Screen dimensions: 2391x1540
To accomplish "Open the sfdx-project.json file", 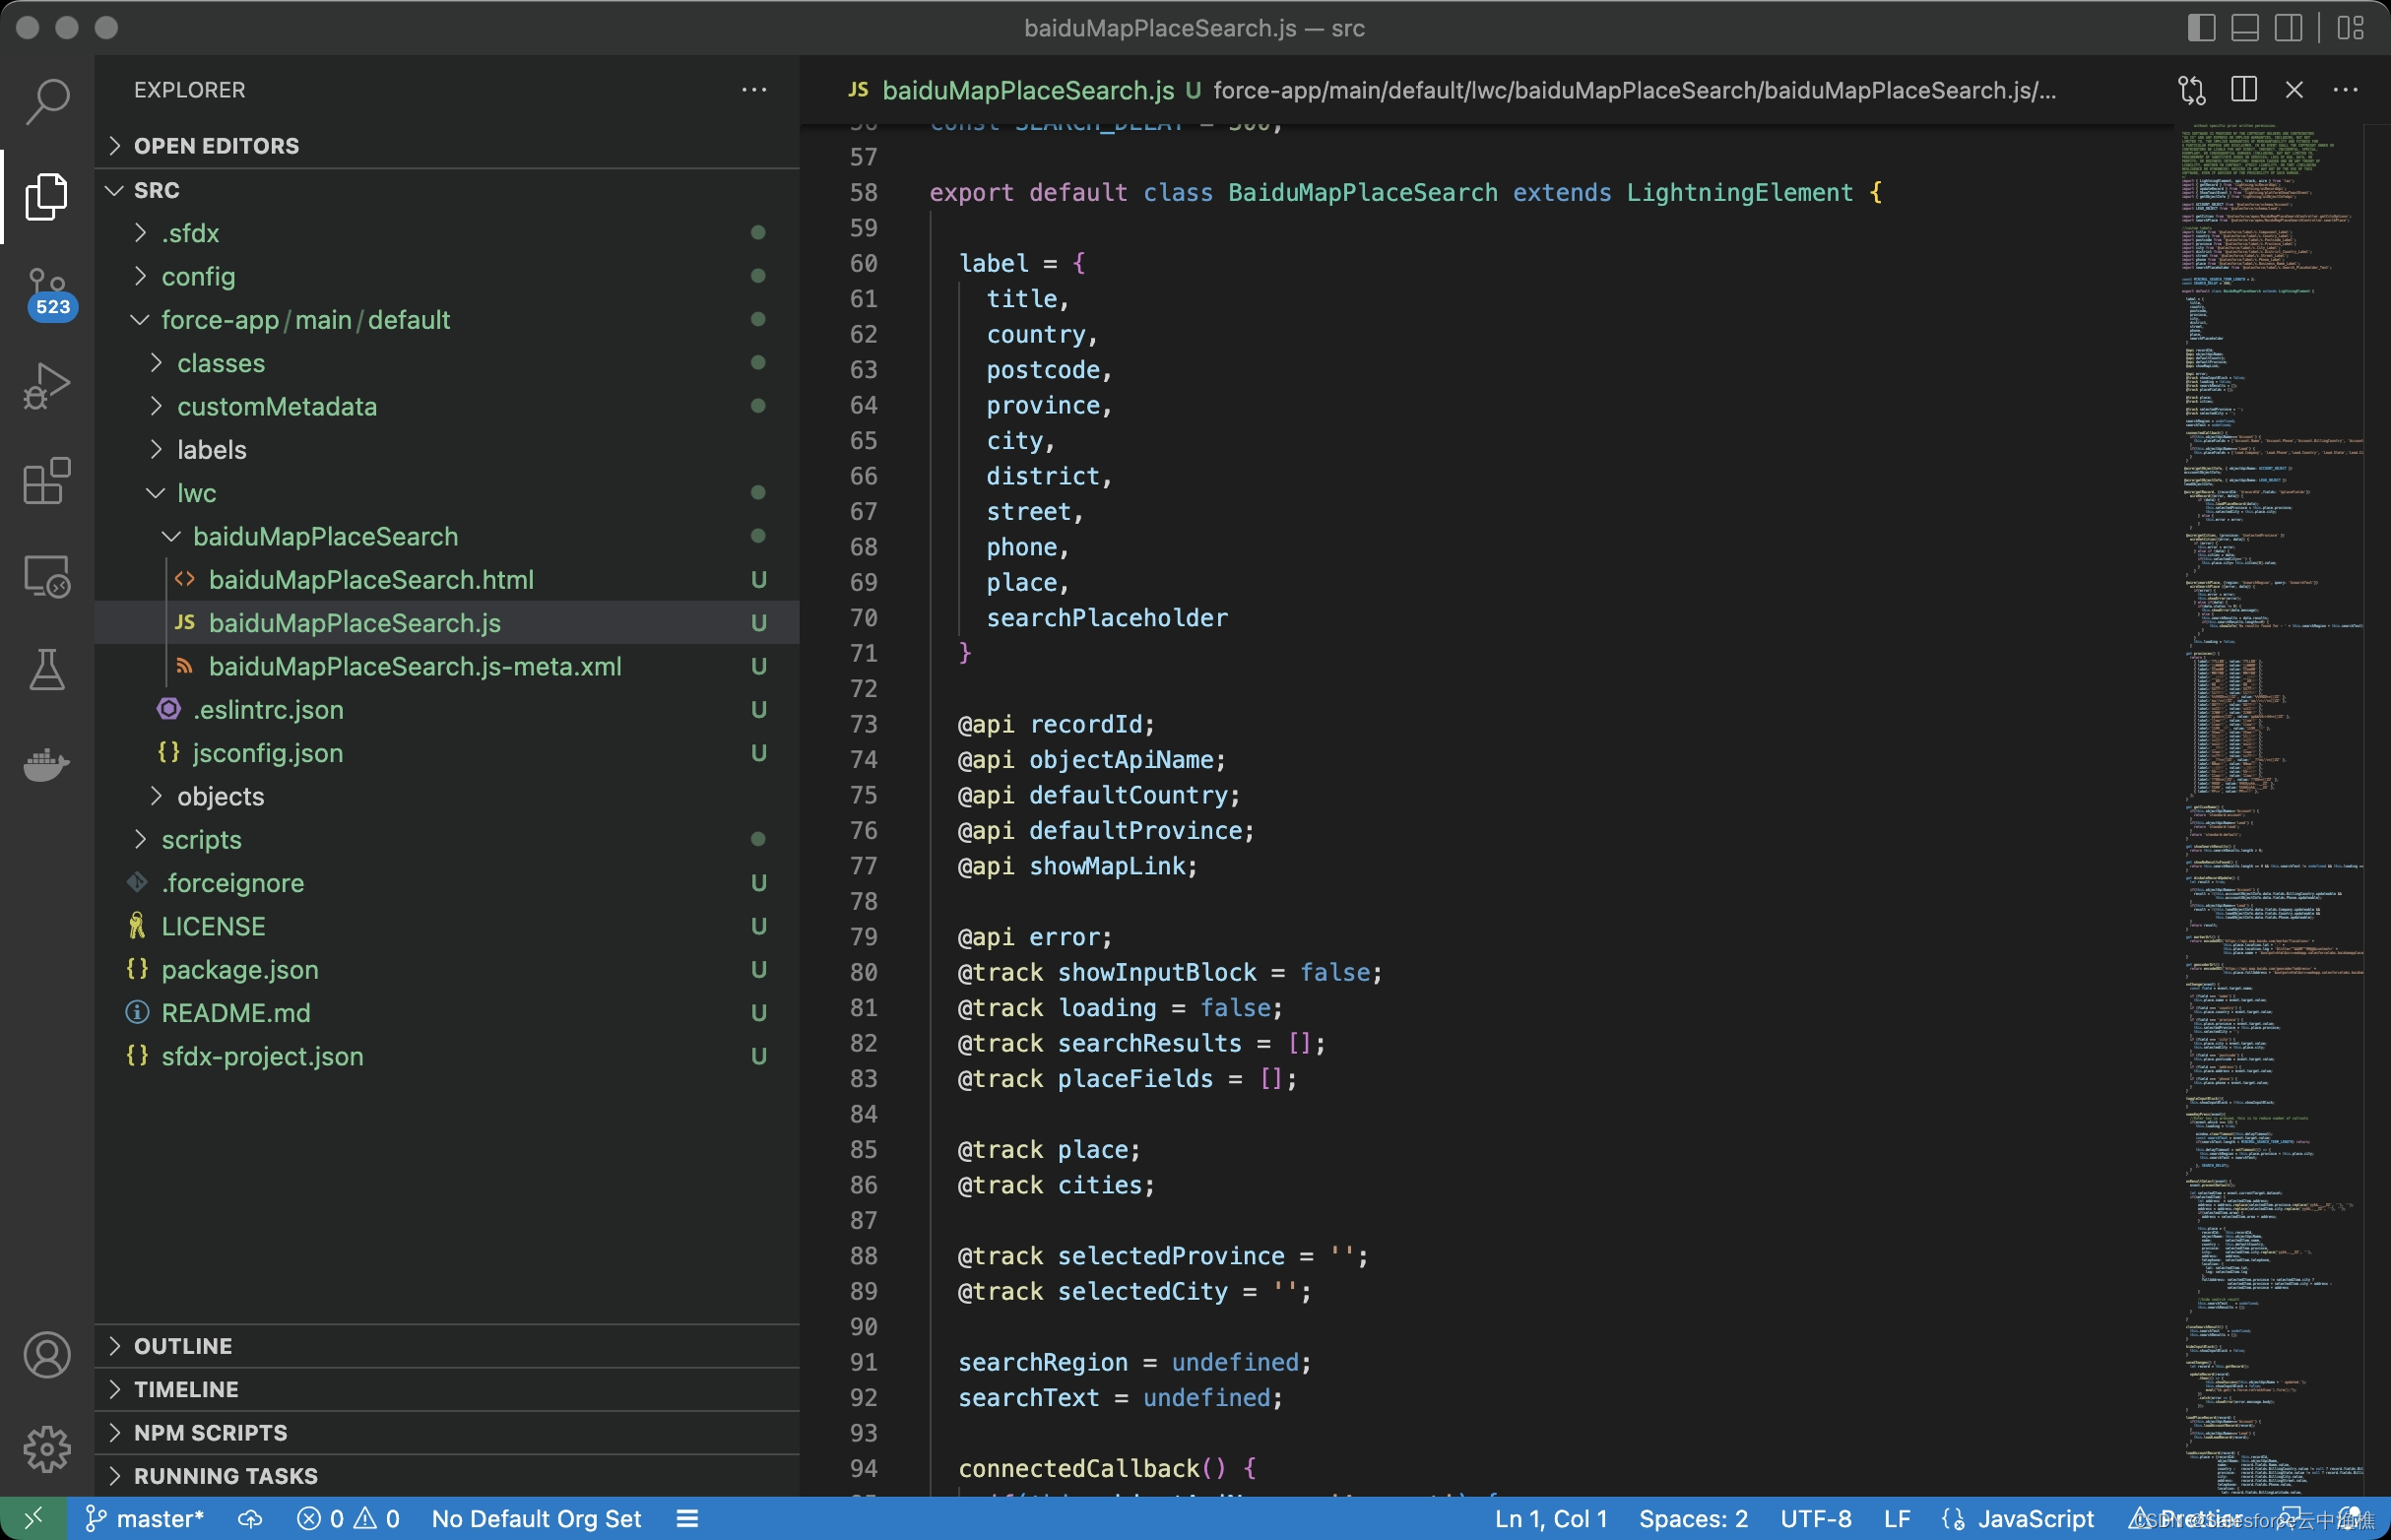I will click(x=447, y=1056).
